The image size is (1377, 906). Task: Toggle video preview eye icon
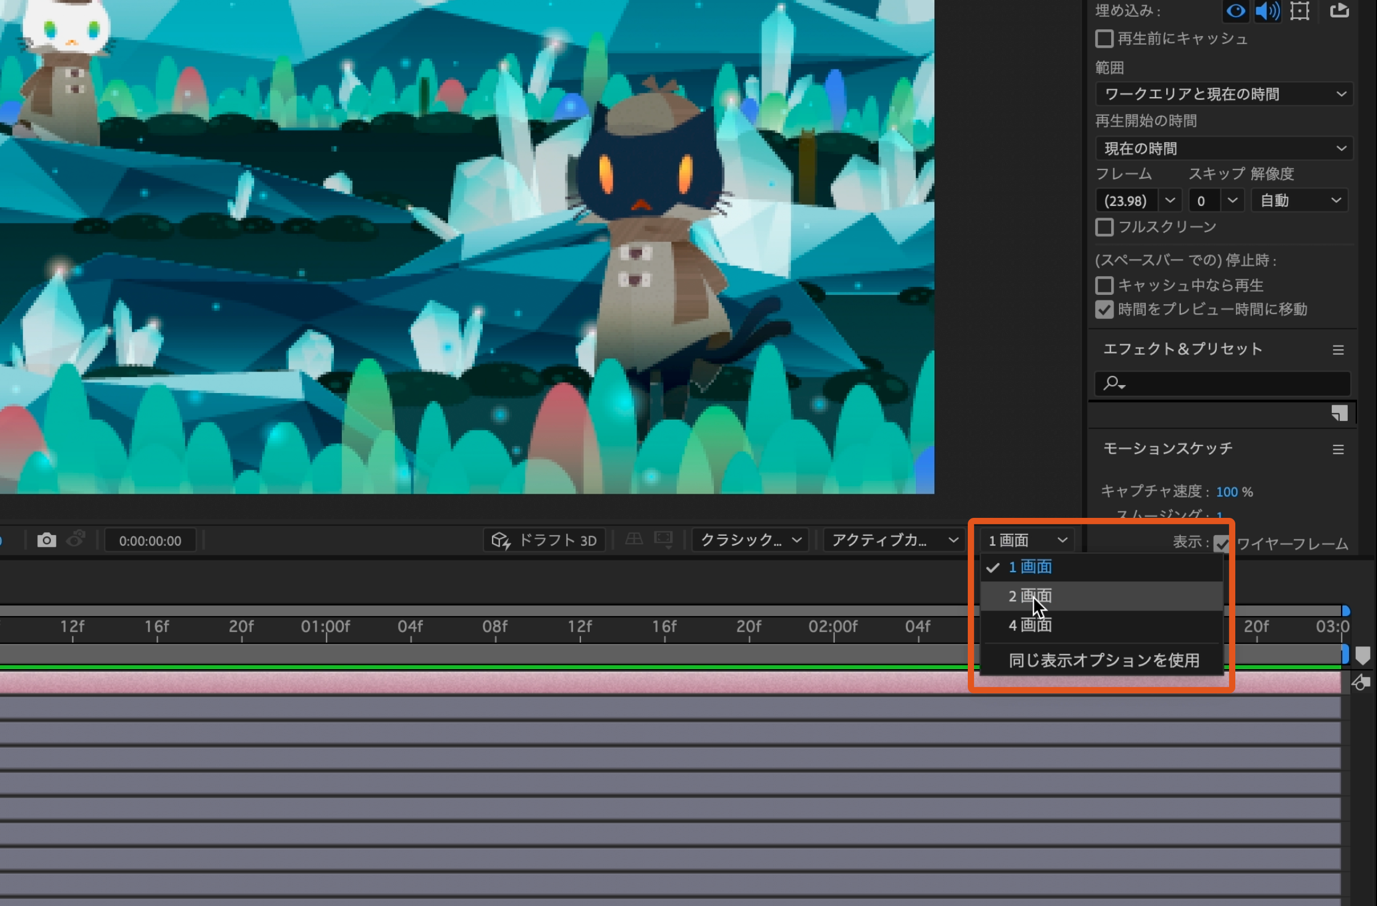(1236, 11)
